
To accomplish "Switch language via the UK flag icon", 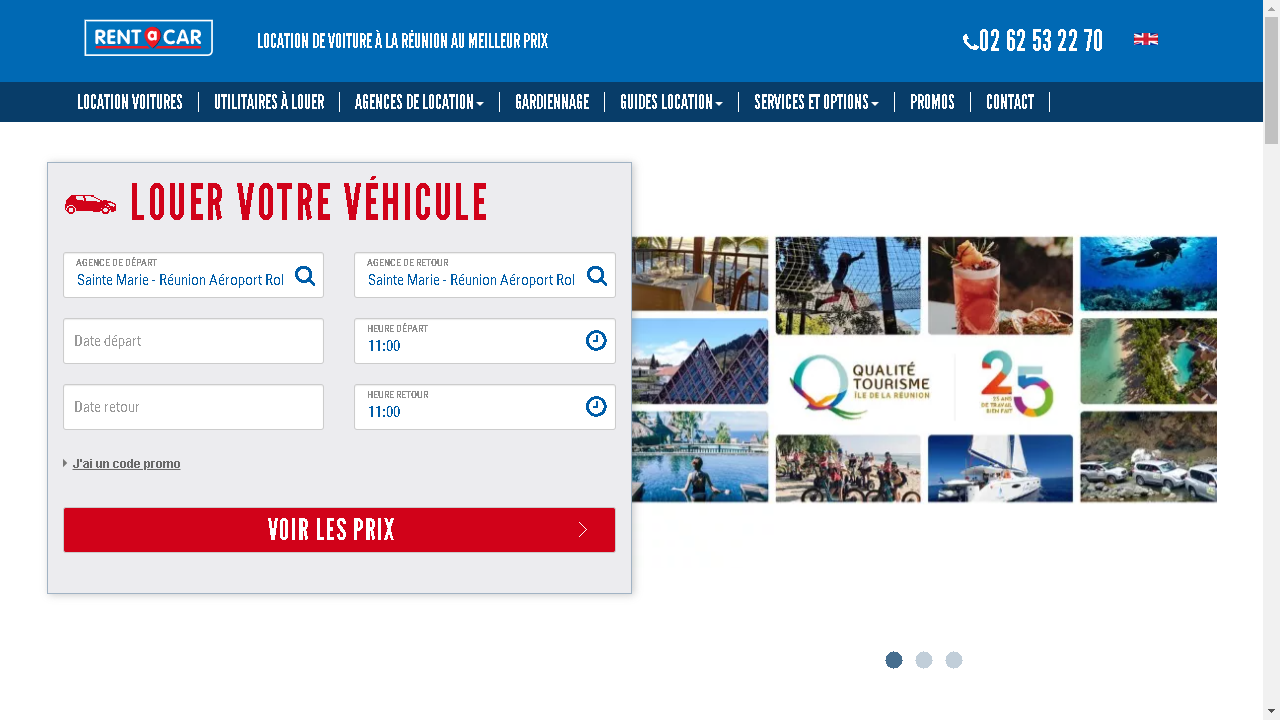I will (x=1146, y=39).
